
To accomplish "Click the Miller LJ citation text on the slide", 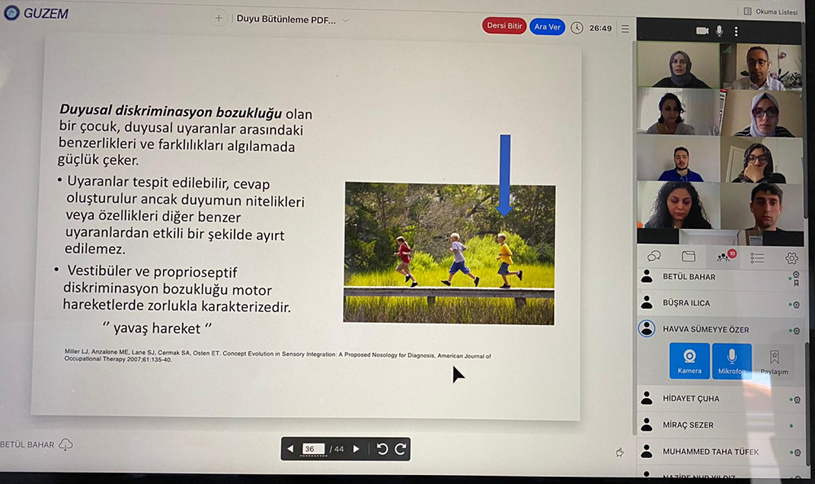I will 278,356.
